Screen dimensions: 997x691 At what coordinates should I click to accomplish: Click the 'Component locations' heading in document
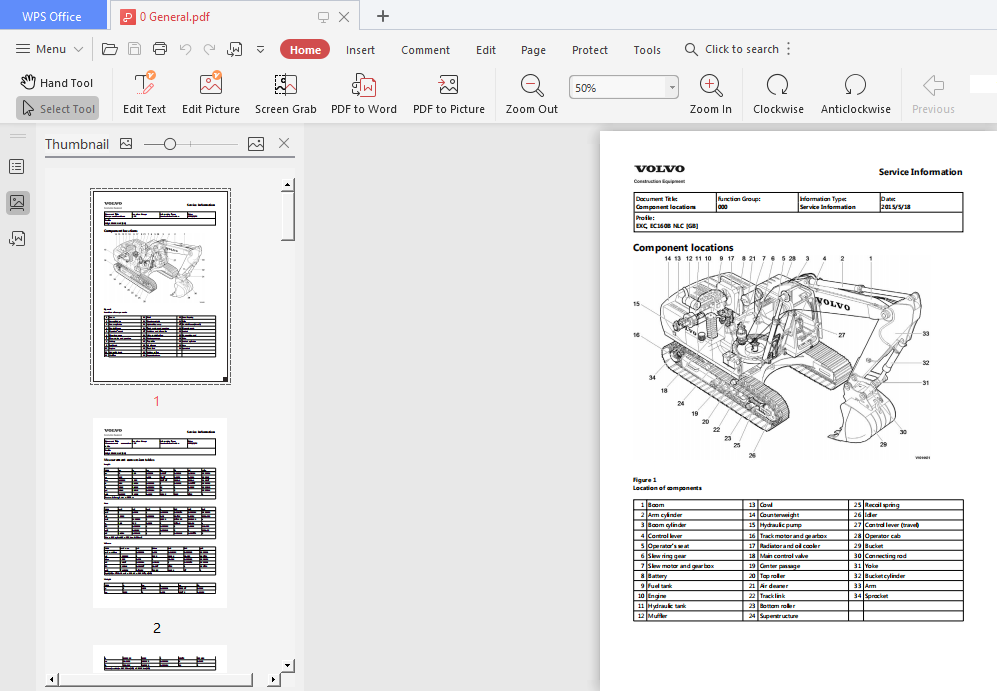[x=683, y=248]
